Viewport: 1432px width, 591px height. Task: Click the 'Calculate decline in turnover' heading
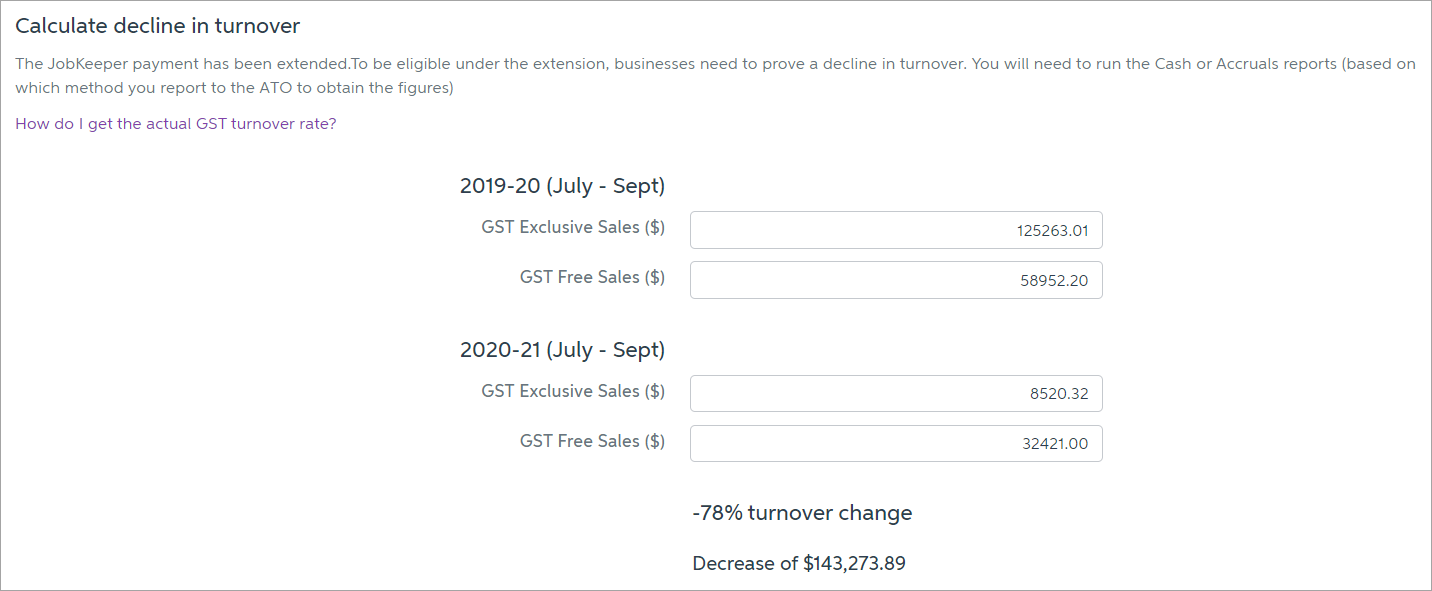pyautogui.click(x=158, y=26)
